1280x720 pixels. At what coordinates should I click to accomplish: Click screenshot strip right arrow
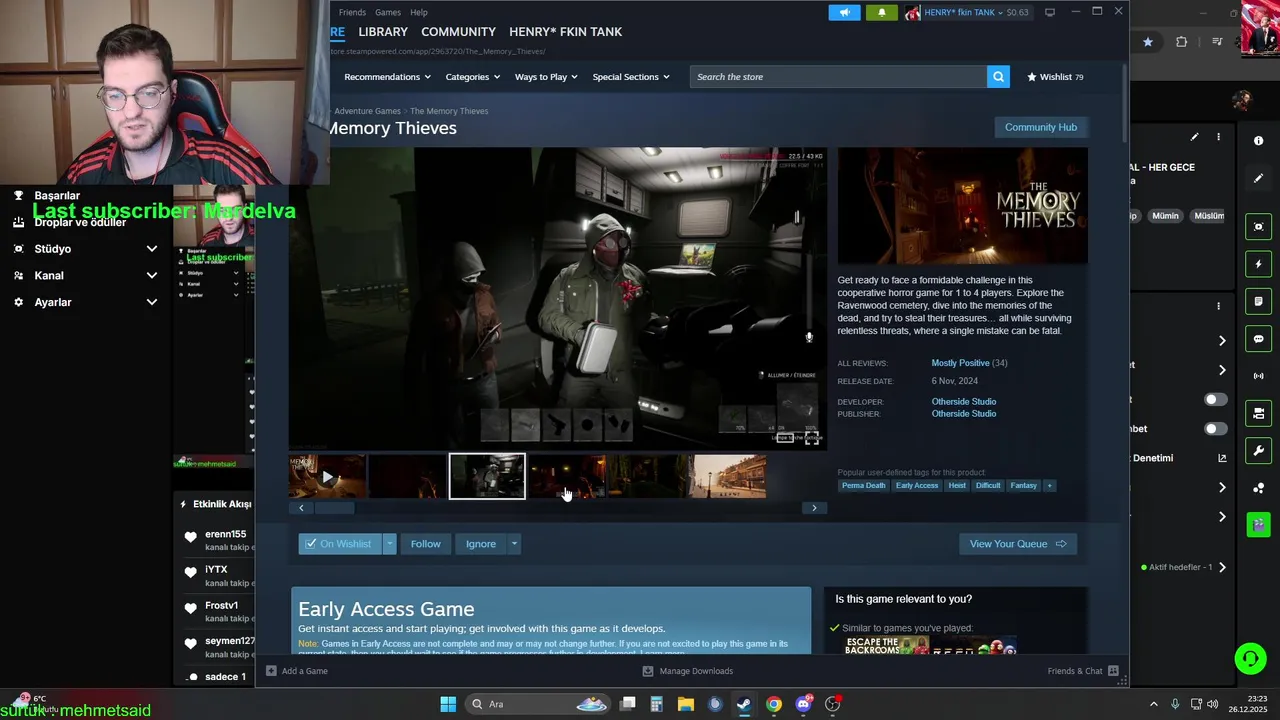814,508
